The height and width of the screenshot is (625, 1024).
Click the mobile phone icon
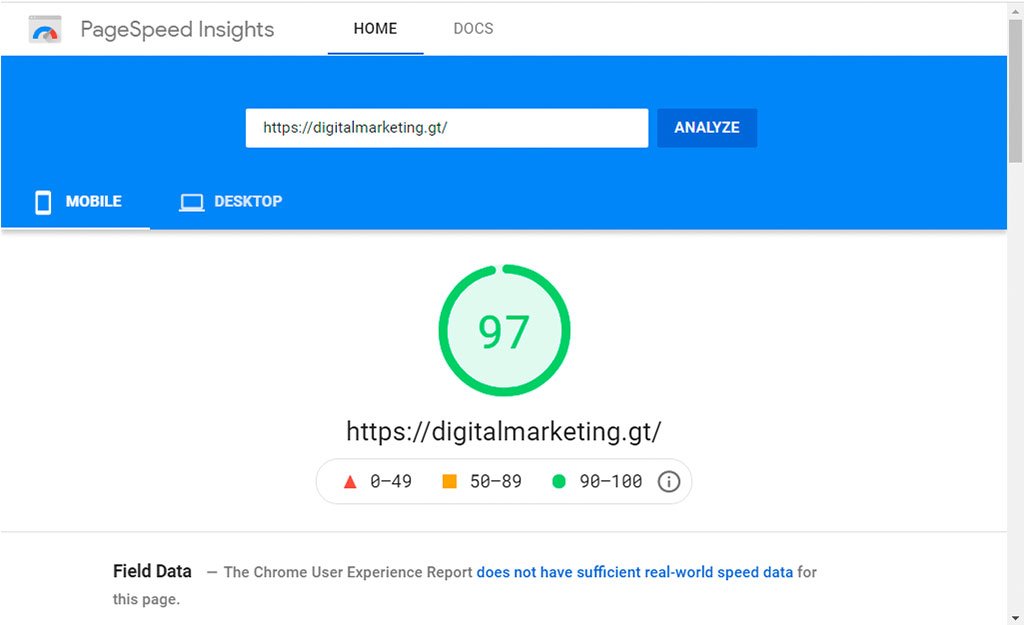pyautogui.click(x=43, y=202)
